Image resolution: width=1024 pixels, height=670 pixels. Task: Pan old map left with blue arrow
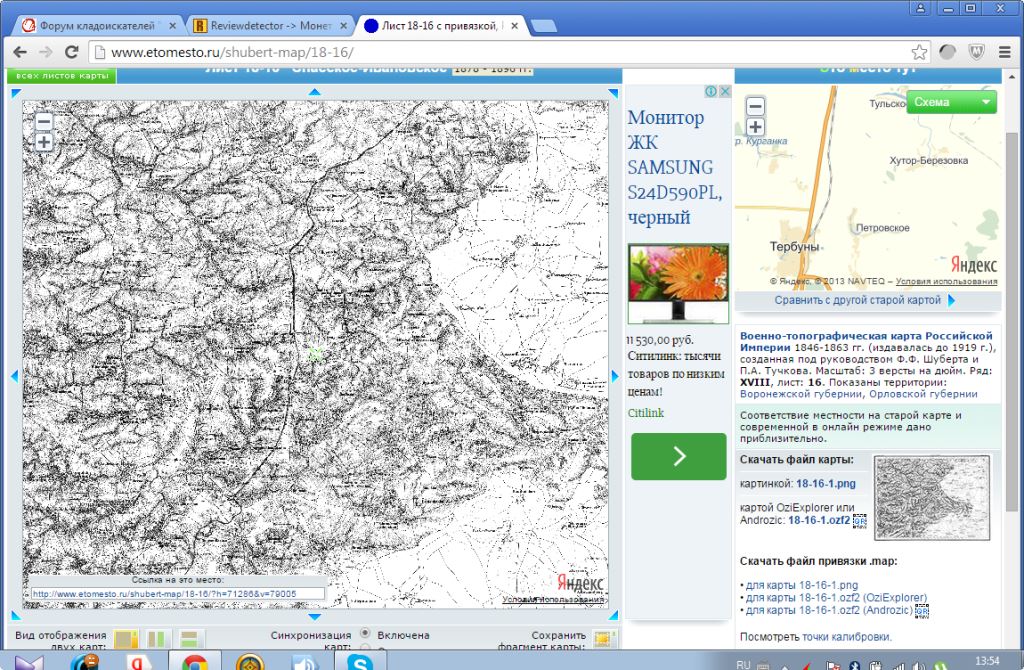click(x=15, y=376)
